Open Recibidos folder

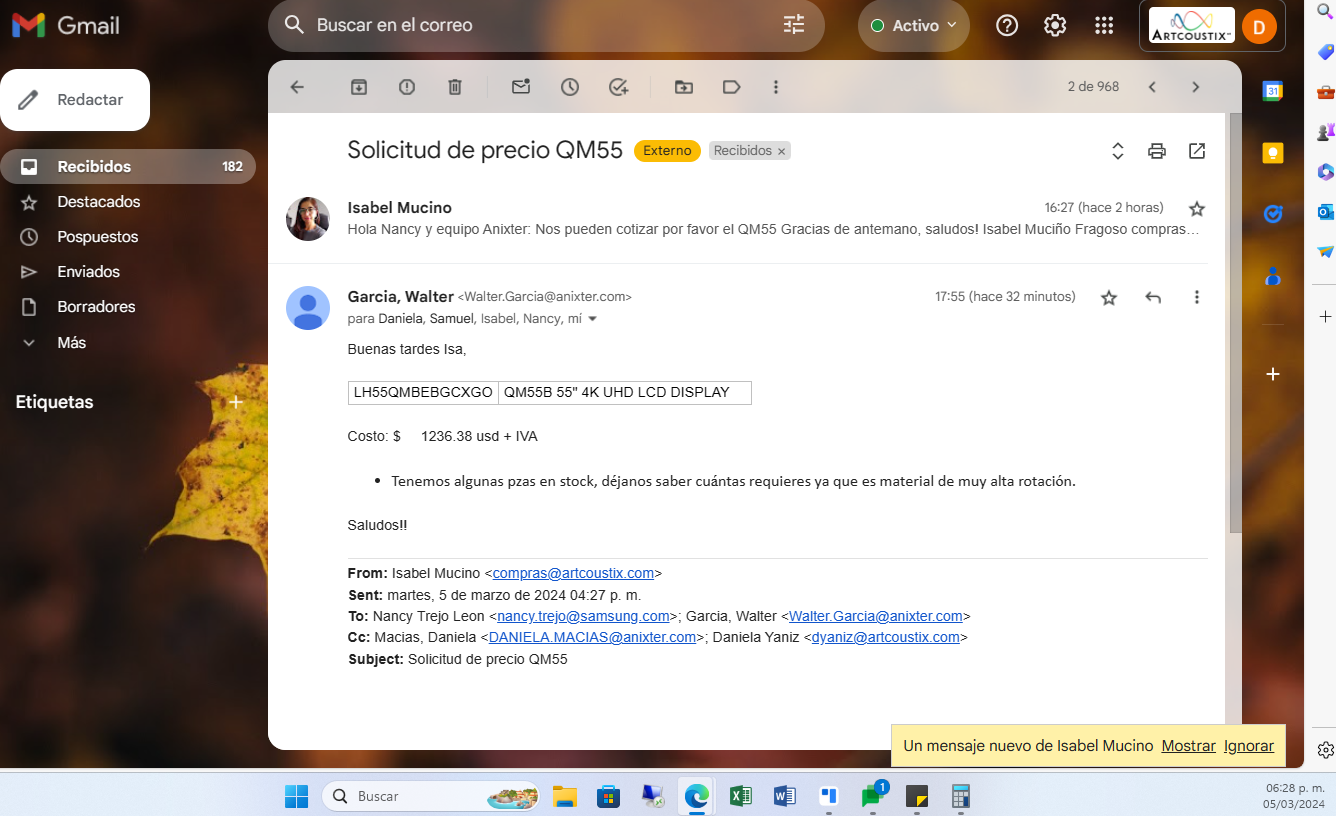click(128, 167)
